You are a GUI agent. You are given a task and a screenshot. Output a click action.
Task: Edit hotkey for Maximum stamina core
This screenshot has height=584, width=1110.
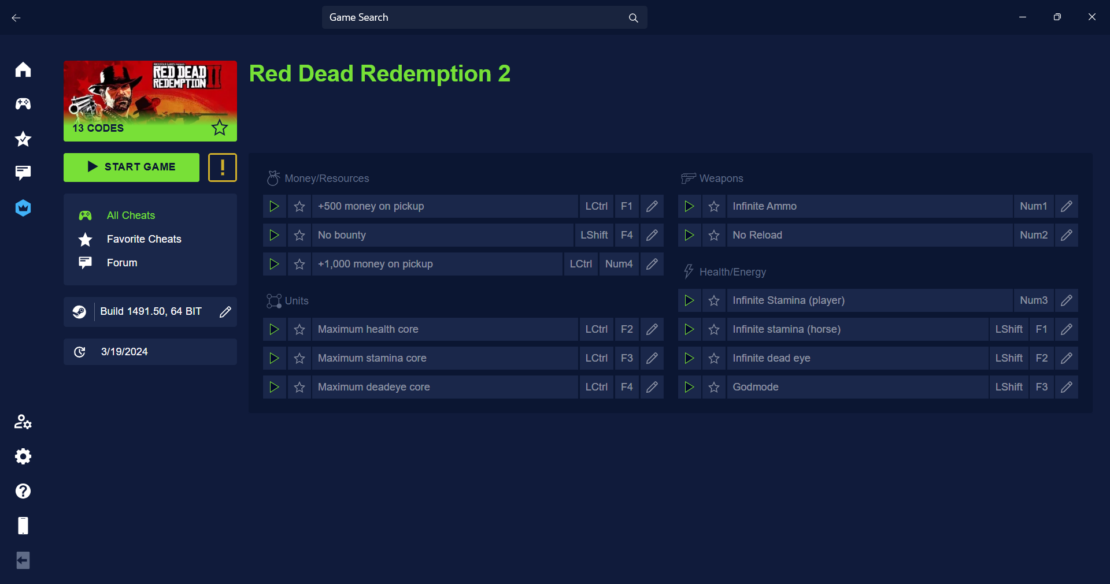click(652, 358)
